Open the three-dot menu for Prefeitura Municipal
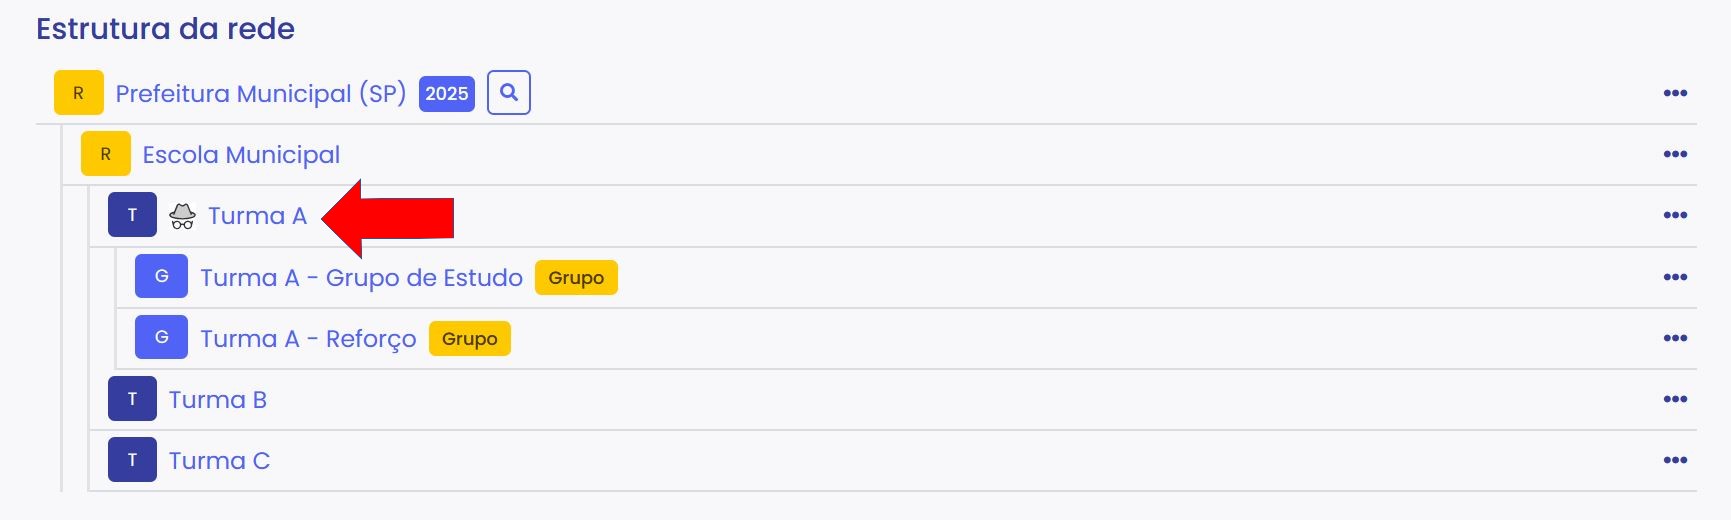 (x=1675, y=93)
